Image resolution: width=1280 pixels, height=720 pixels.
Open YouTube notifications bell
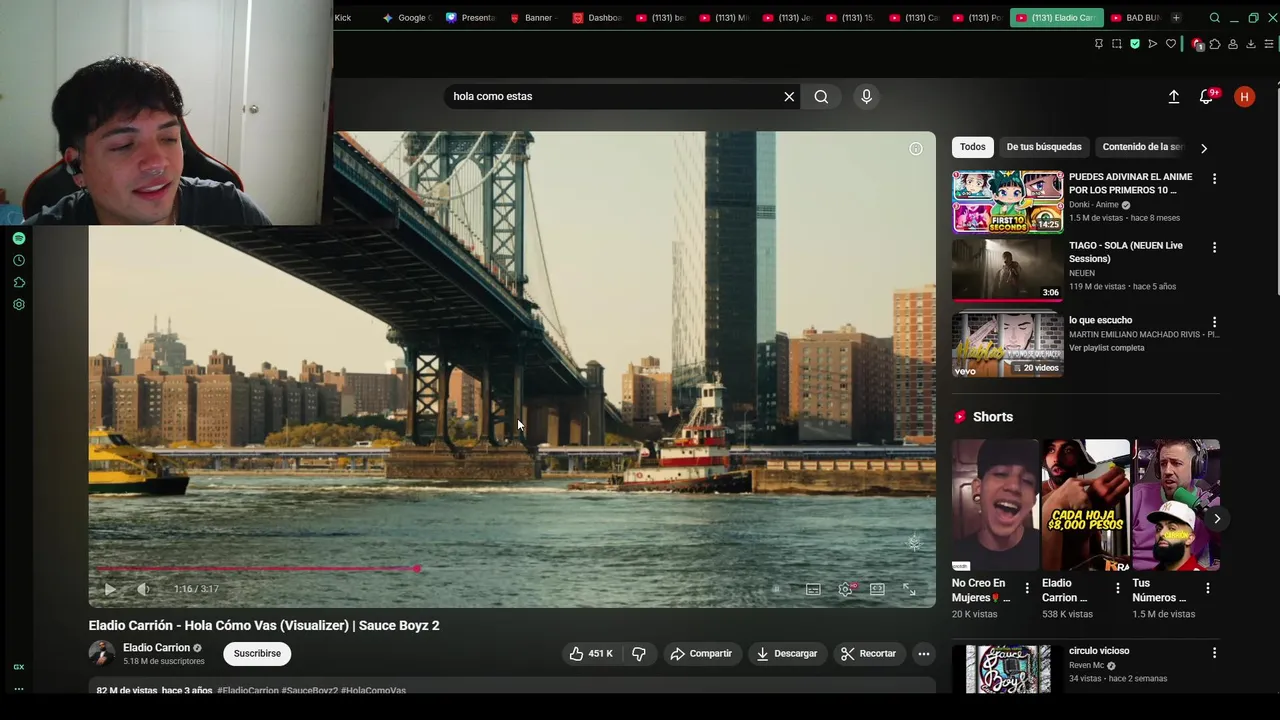pyautogui.click(x=1207, y=96)
